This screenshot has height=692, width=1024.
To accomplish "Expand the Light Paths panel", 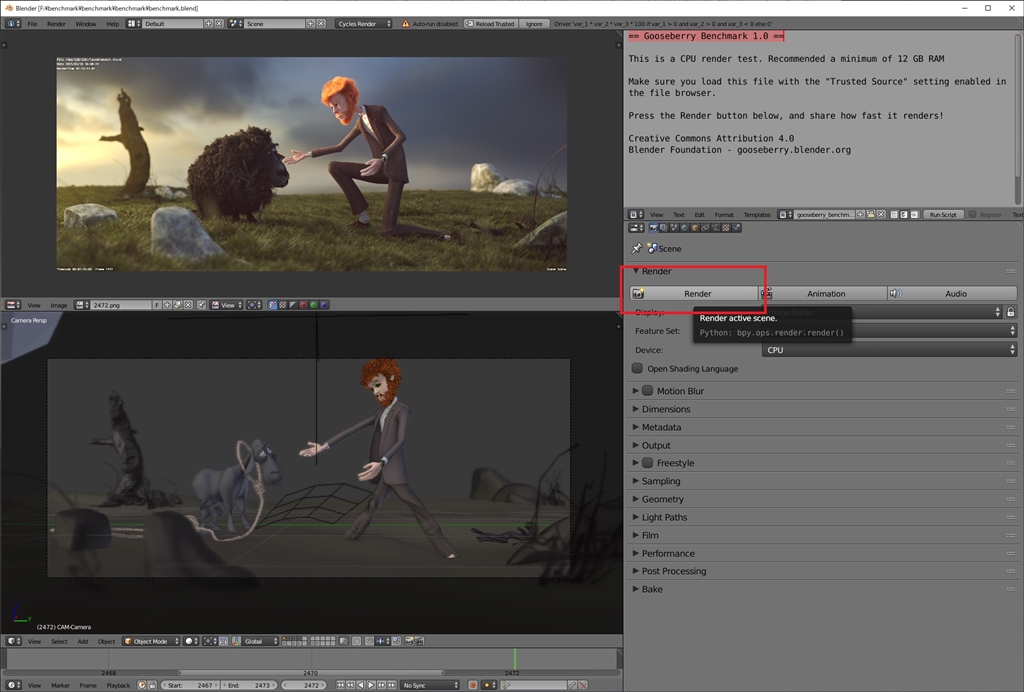I will [x=665, y=517].
